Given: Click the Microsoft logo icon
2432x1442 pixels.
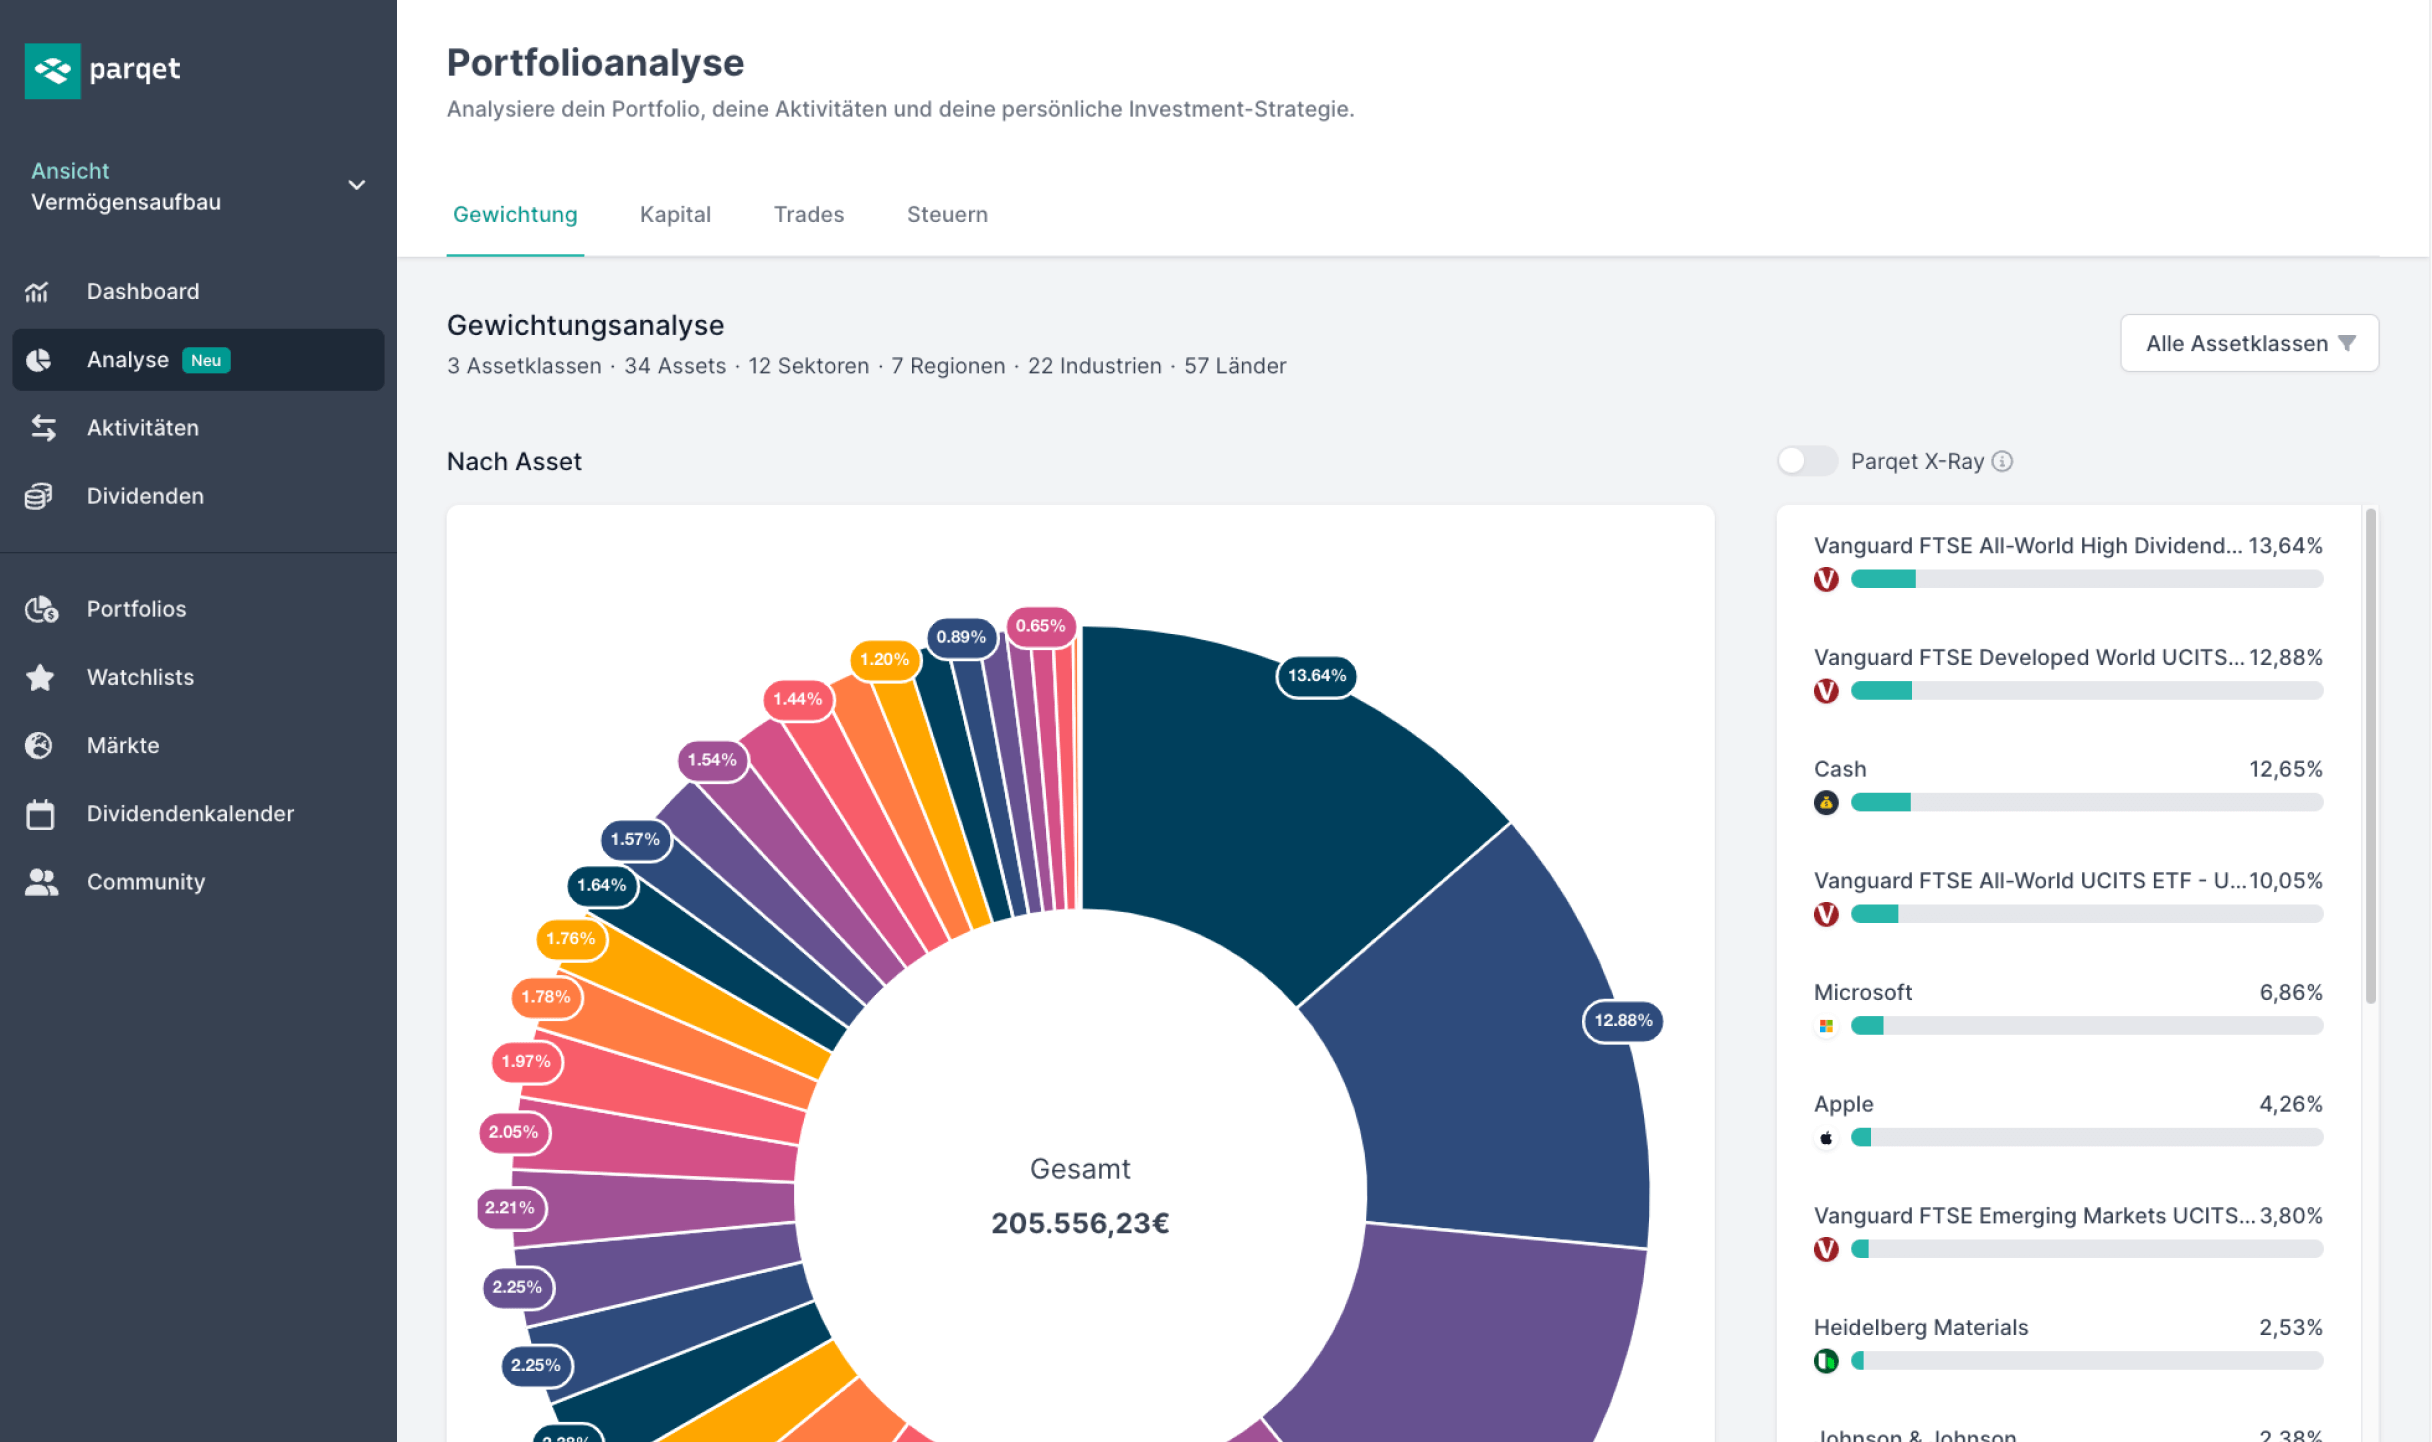Looking at the screenshot, I should (1826, 1026).
